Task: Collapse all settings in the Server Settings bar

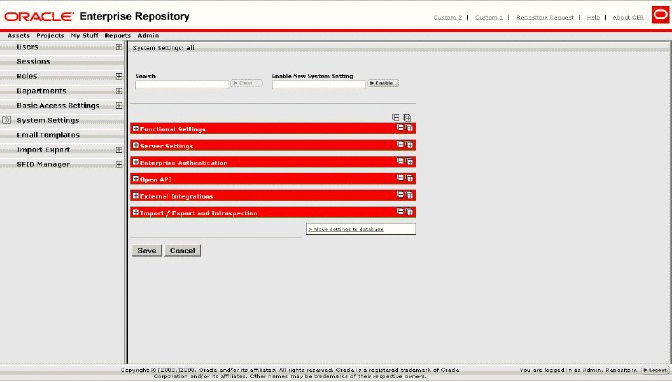Action: click(400, 144)
